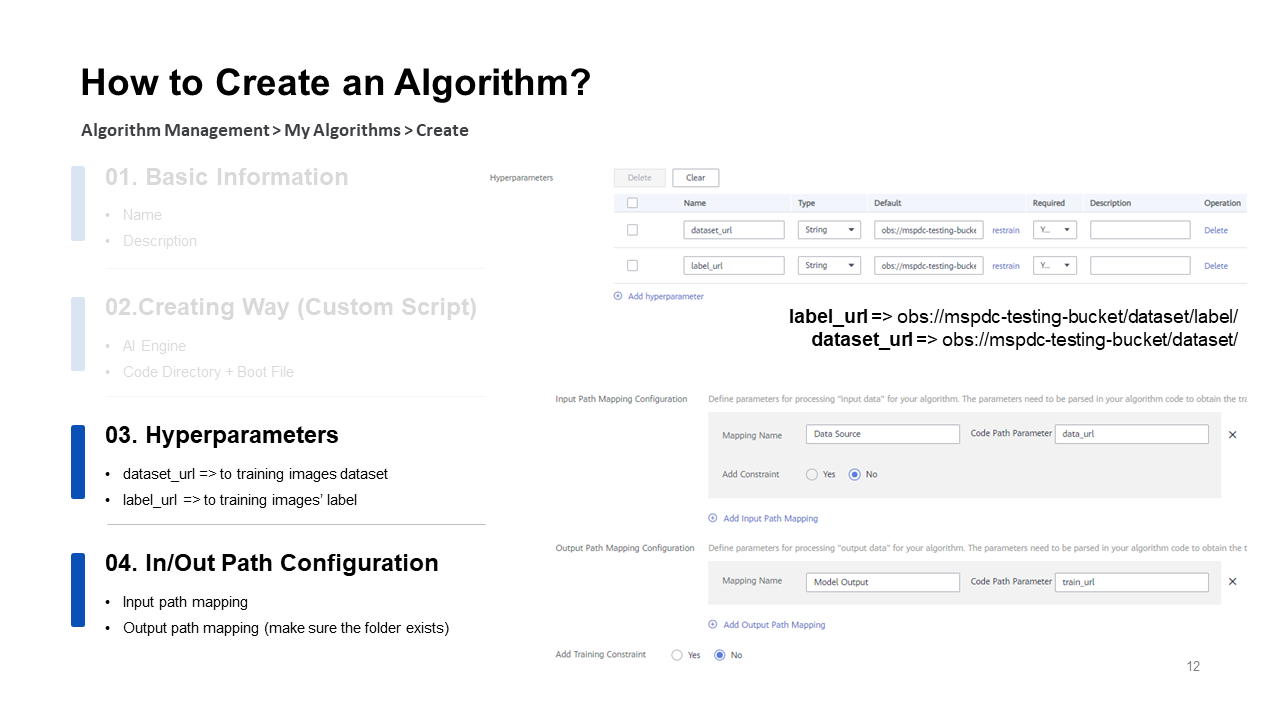Choose Yes for Add Constraint
The image size is (1280, 720).
click(x=812, y=474)
